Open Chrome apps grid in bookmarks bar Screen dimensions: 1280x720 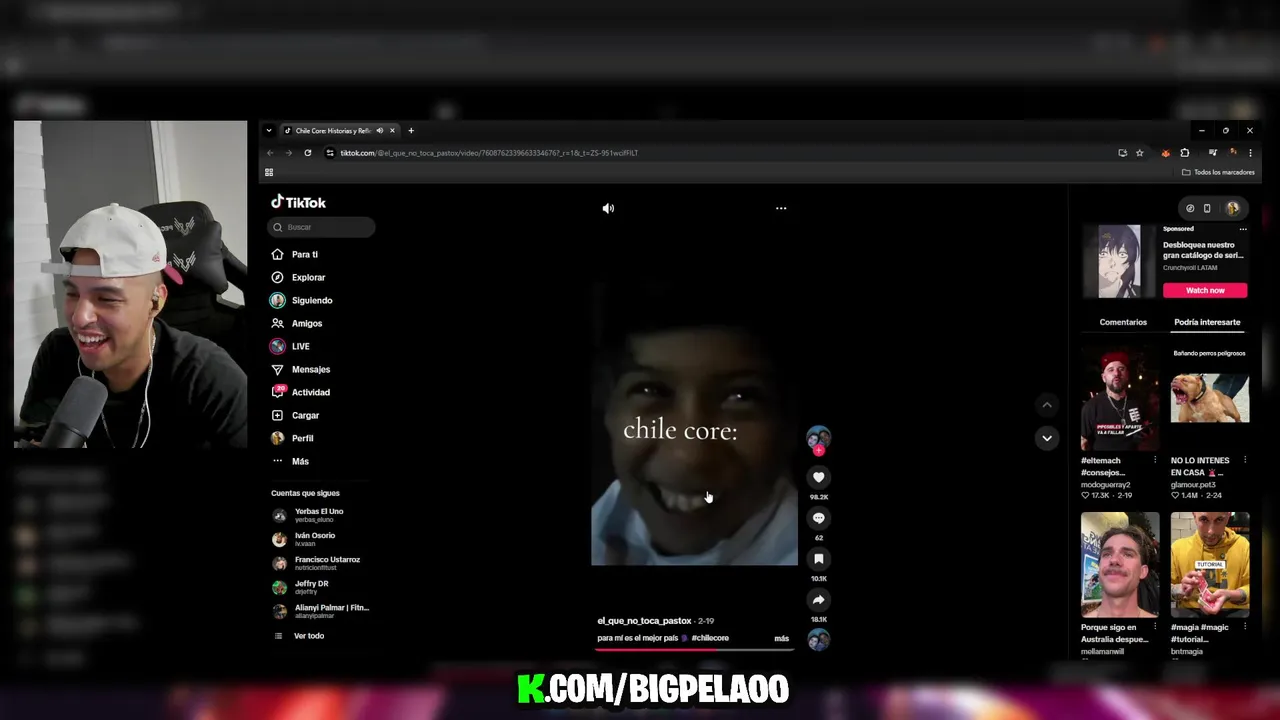(269, 172)
